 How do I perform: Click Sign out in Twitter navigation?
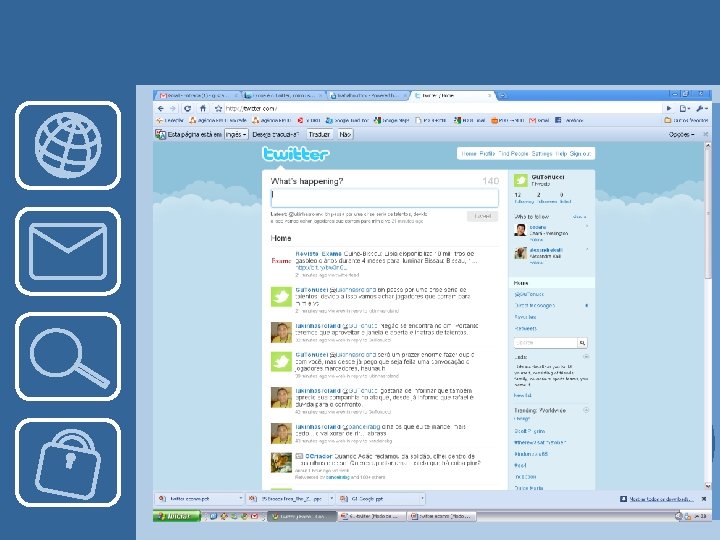pyautogui.click(x=580, y=153)
